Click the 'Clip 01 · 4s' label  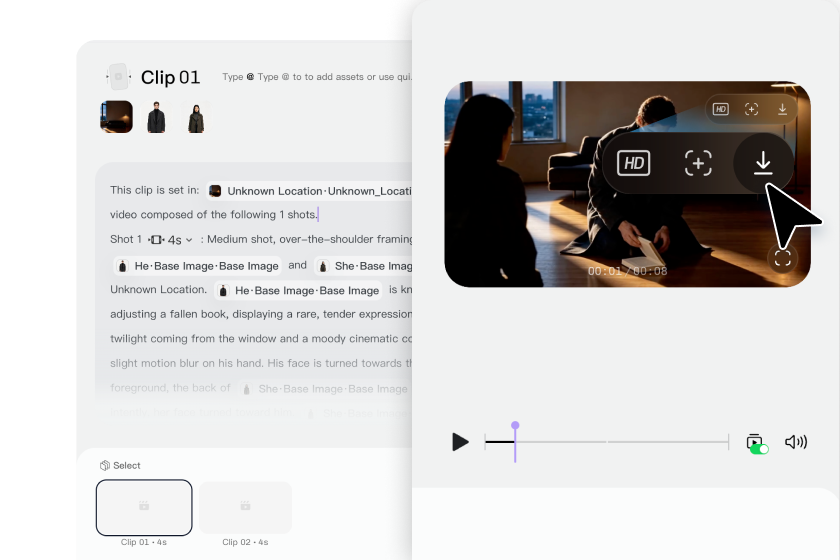[144, 542]
